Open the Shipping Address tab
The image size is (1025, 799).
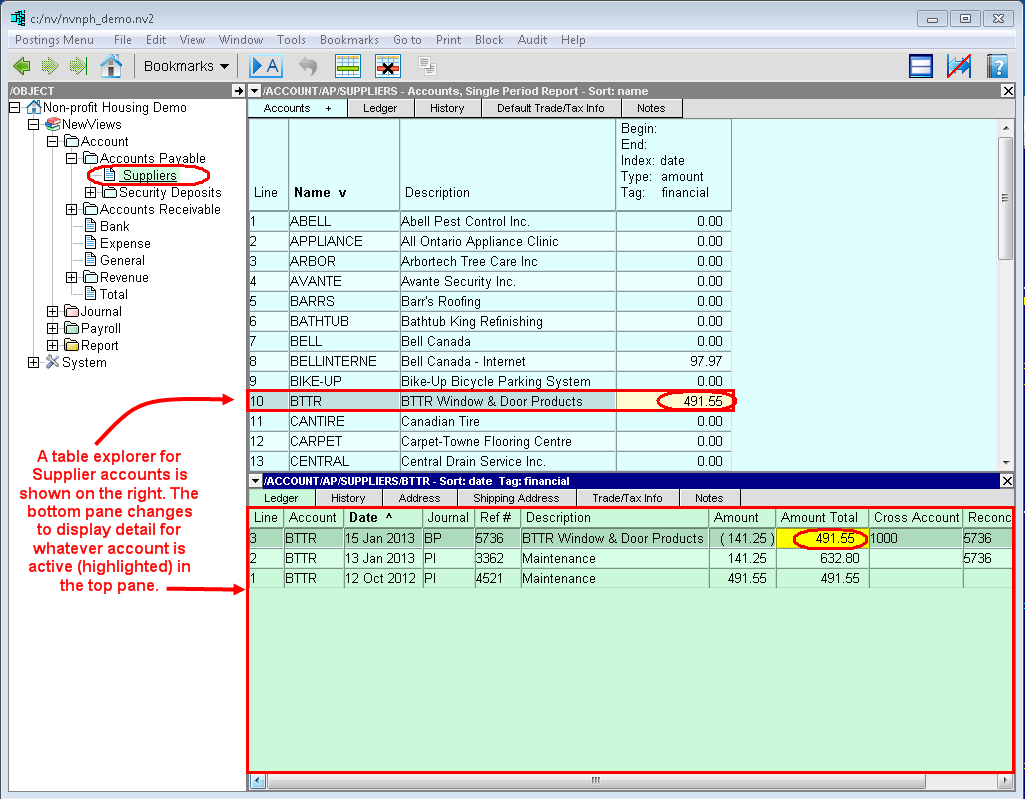517,498
